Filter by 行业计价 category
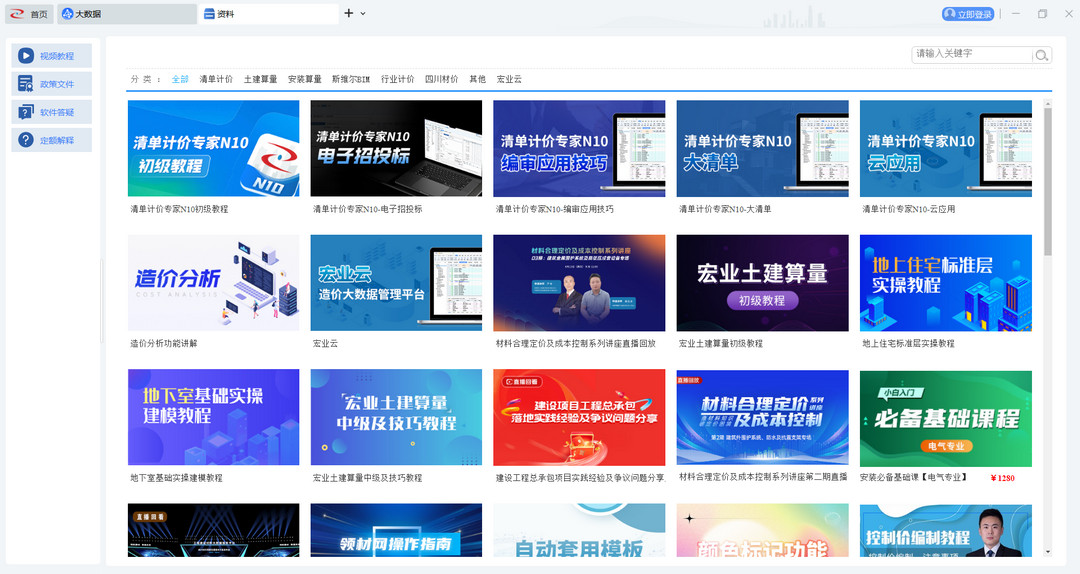Screen dimensions: 1080x574 click(397, 79)
